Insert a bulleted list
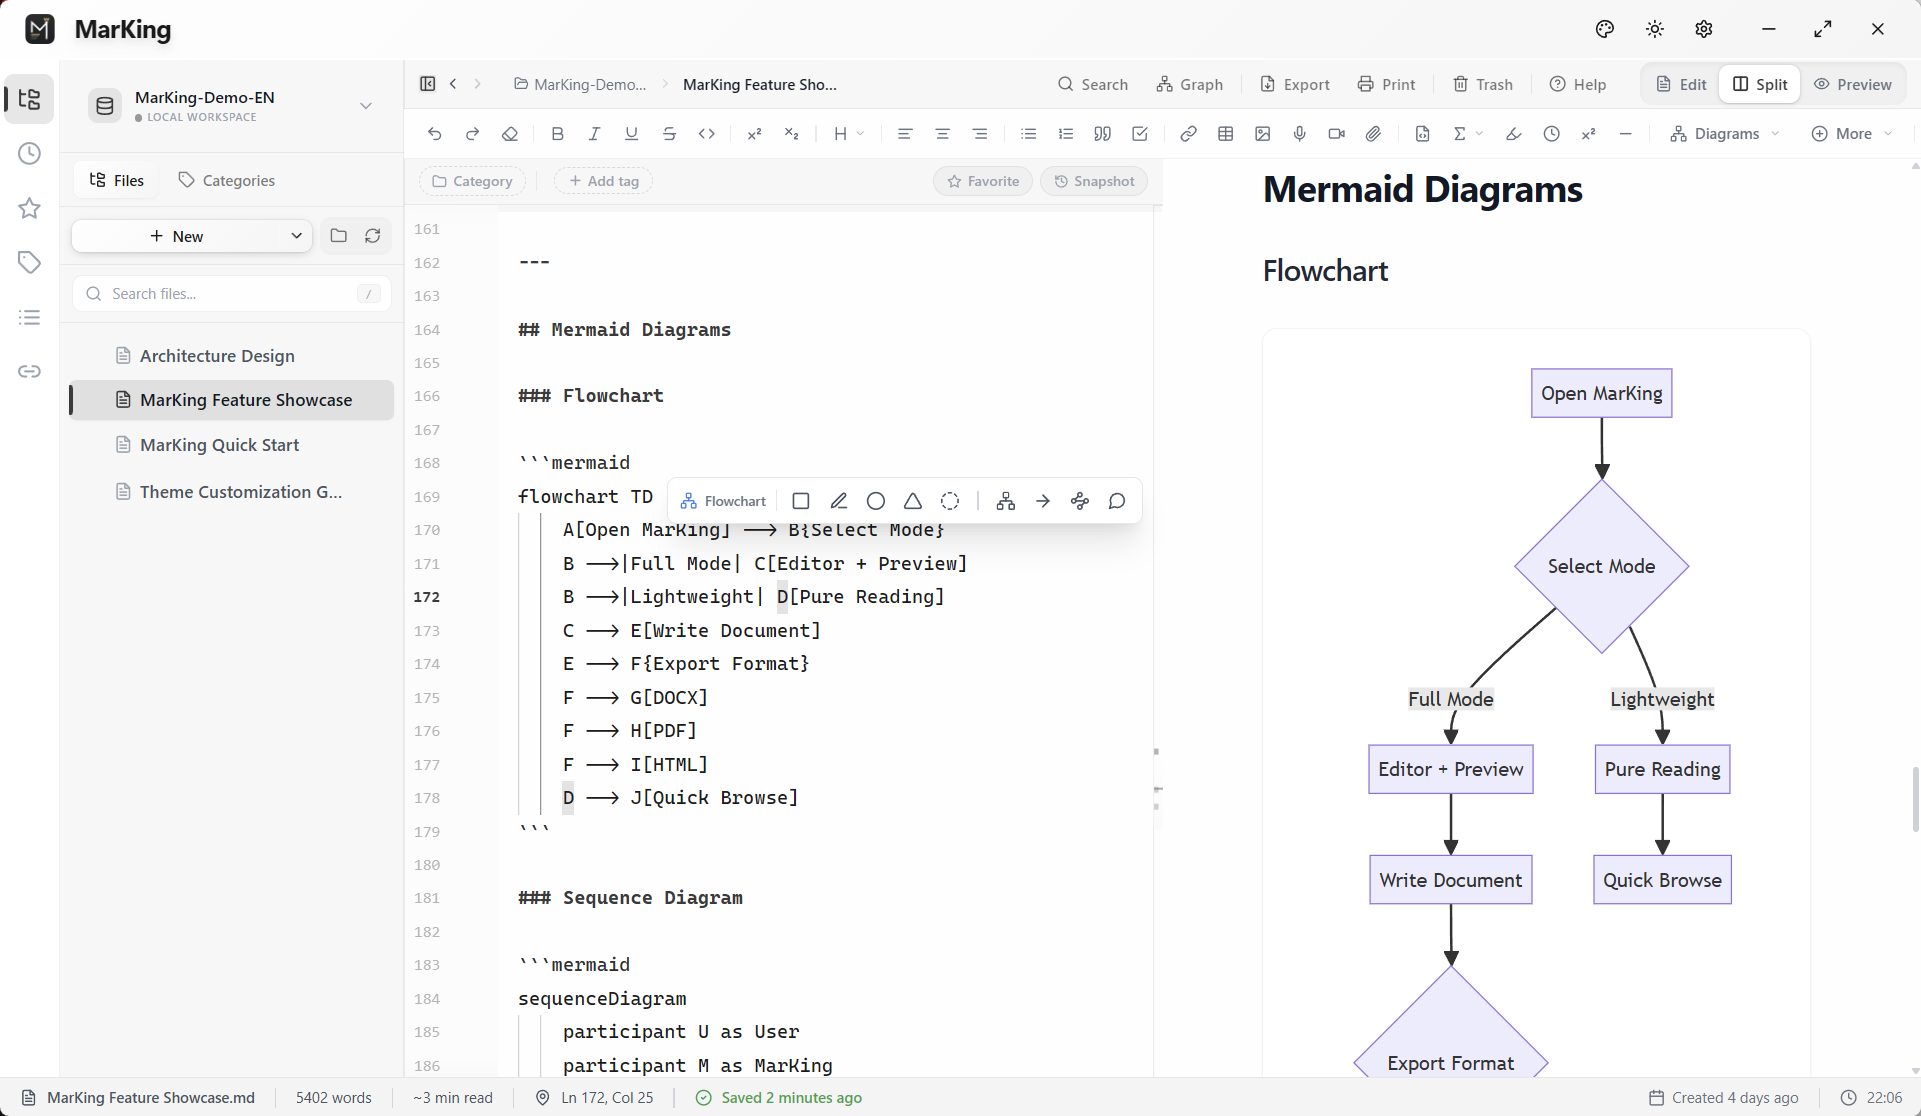The image size is (1921, 1116). [1028, 134]
